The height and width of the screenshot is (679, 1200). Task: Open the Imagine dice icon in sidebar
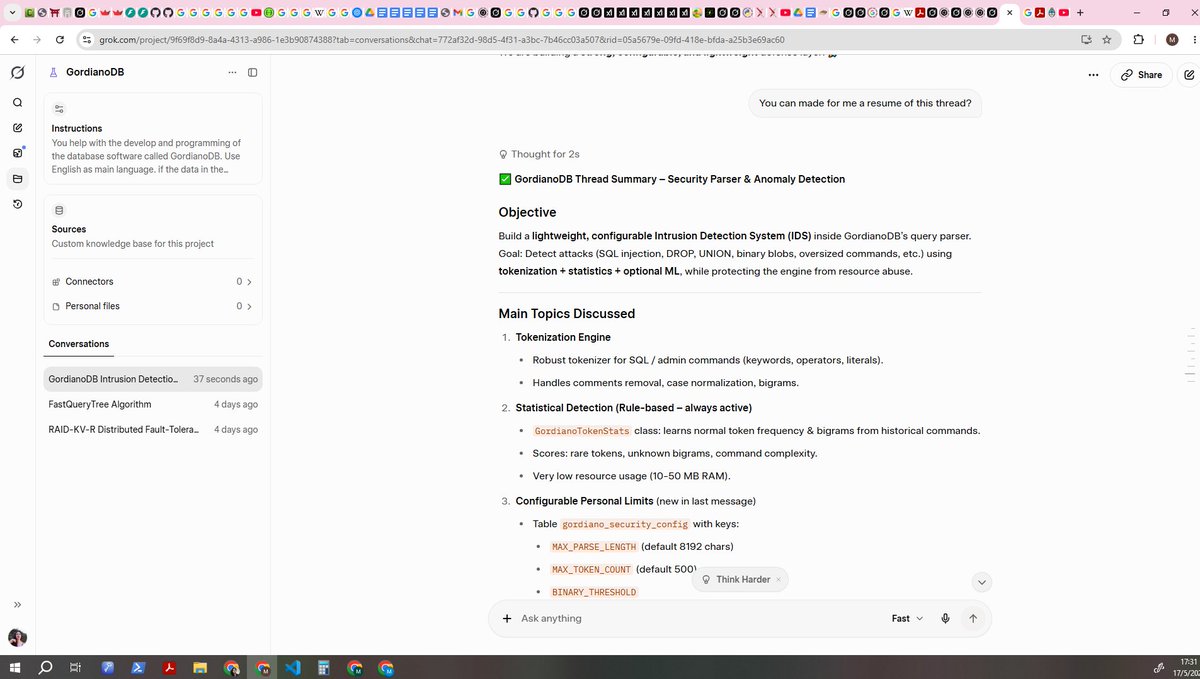coord(17,153)
